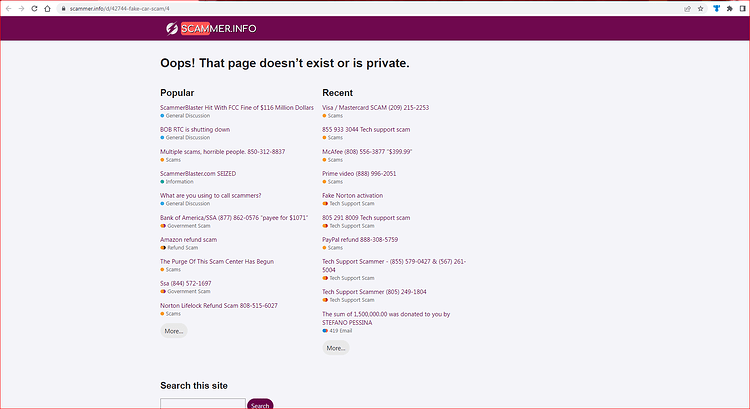Image resolution: width=750 pixels, height=409 pixels.
Task: Click Information category under ScammerBlaster.com SEIZED
Action: click(x=177, y=182)
